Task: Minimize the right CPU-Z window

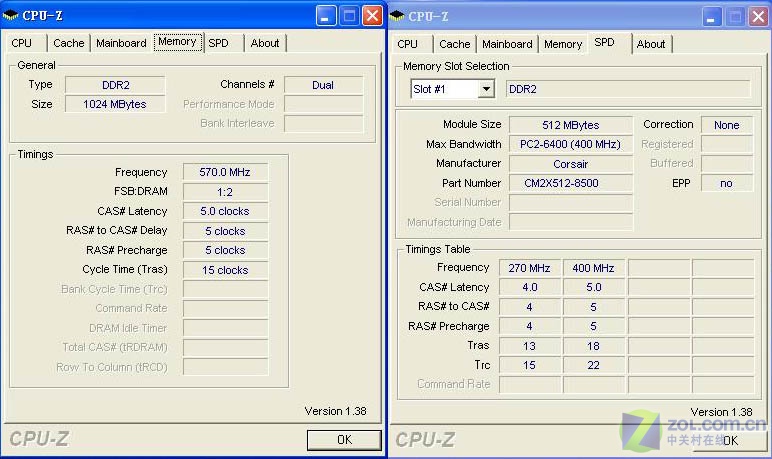Action: (x=710, y=17)
